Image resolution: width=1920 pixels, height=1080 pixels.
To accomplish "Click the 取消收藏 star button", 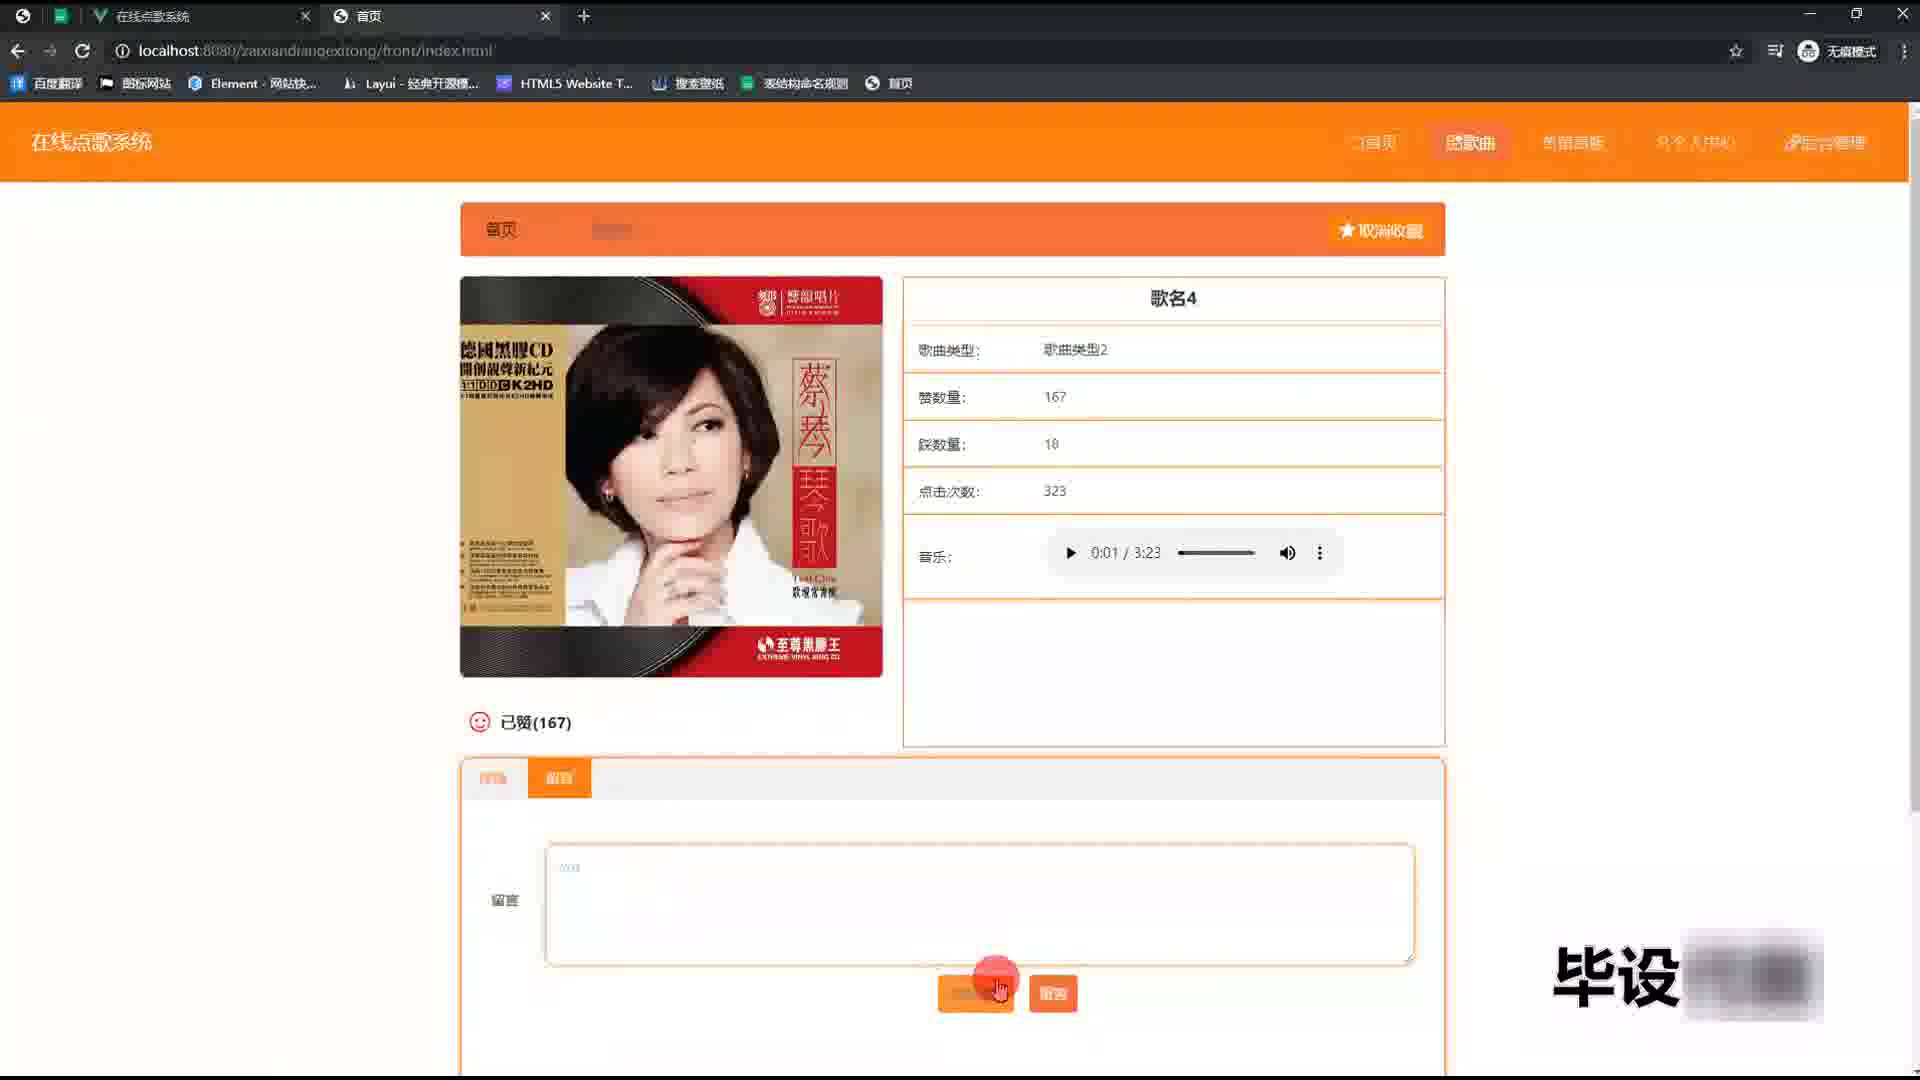I will tap(1381, 231).
